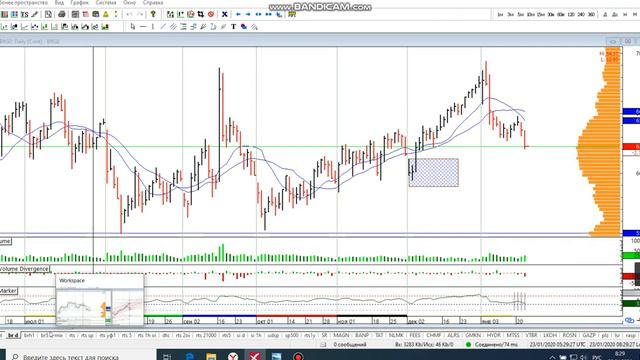Switch to the GAZP tab
Viewport: 640px width, 360px height.
[x=589, y=335]
